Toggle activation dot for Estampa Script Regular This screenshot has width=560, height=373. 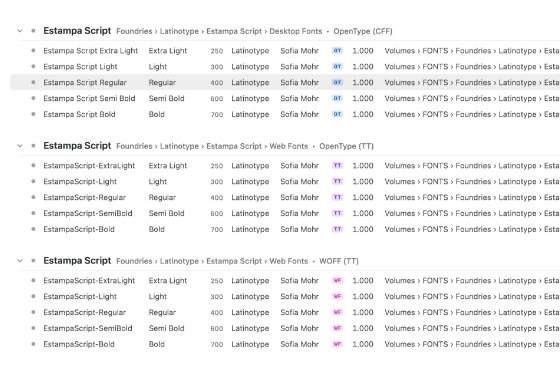33,83
